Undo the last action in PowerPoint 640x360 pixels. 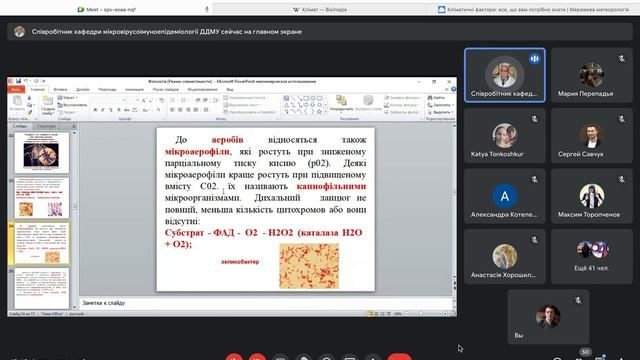25,81
